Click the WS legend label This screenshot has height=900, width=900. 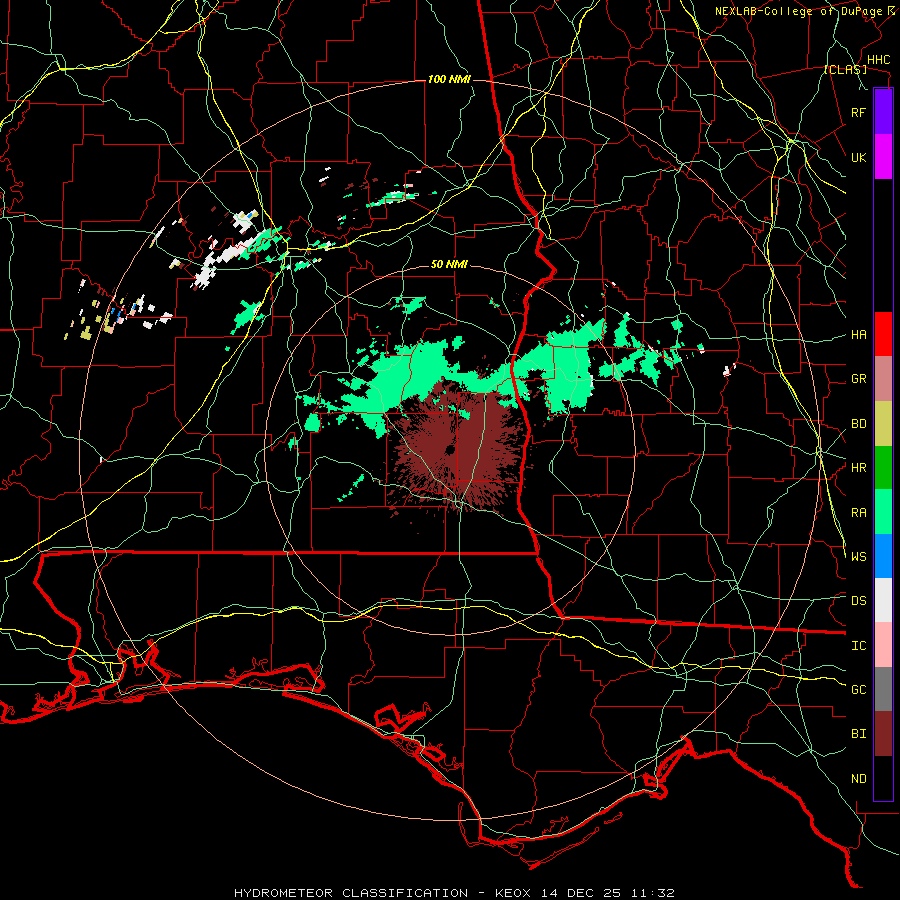(858, 557)
